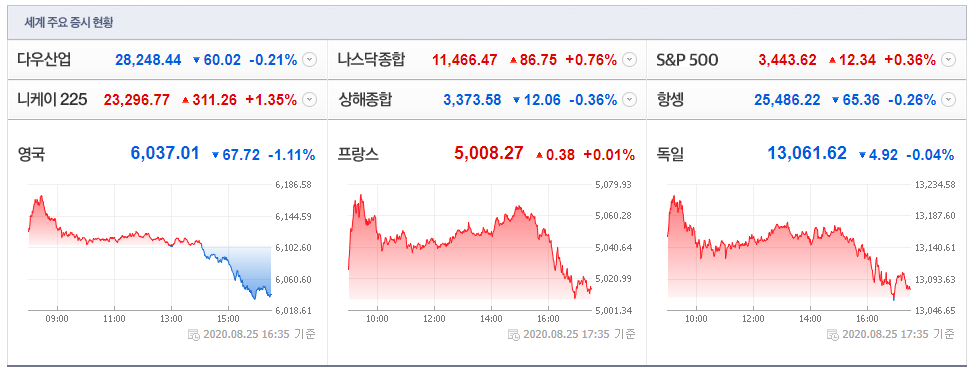
Task: Click clock icon beside 16:35 timestamp
Action: click(x=194, y=334)
